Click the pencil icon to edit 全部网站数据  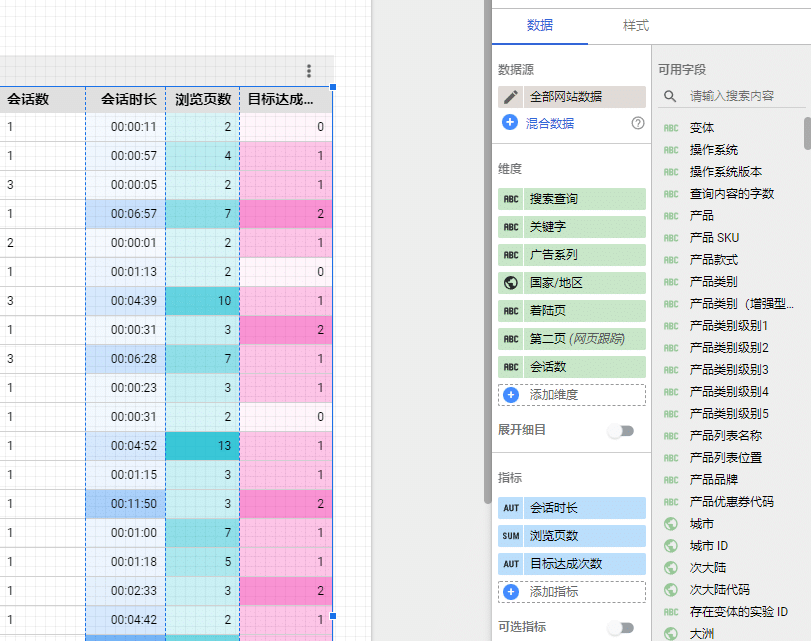click(x=511, y=97)
